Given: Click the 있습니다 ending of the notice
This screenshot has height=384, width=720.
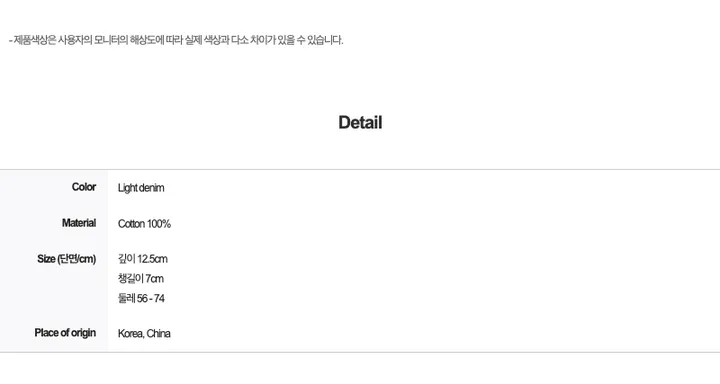Looking at the screenshot, I should click(325, 40).
